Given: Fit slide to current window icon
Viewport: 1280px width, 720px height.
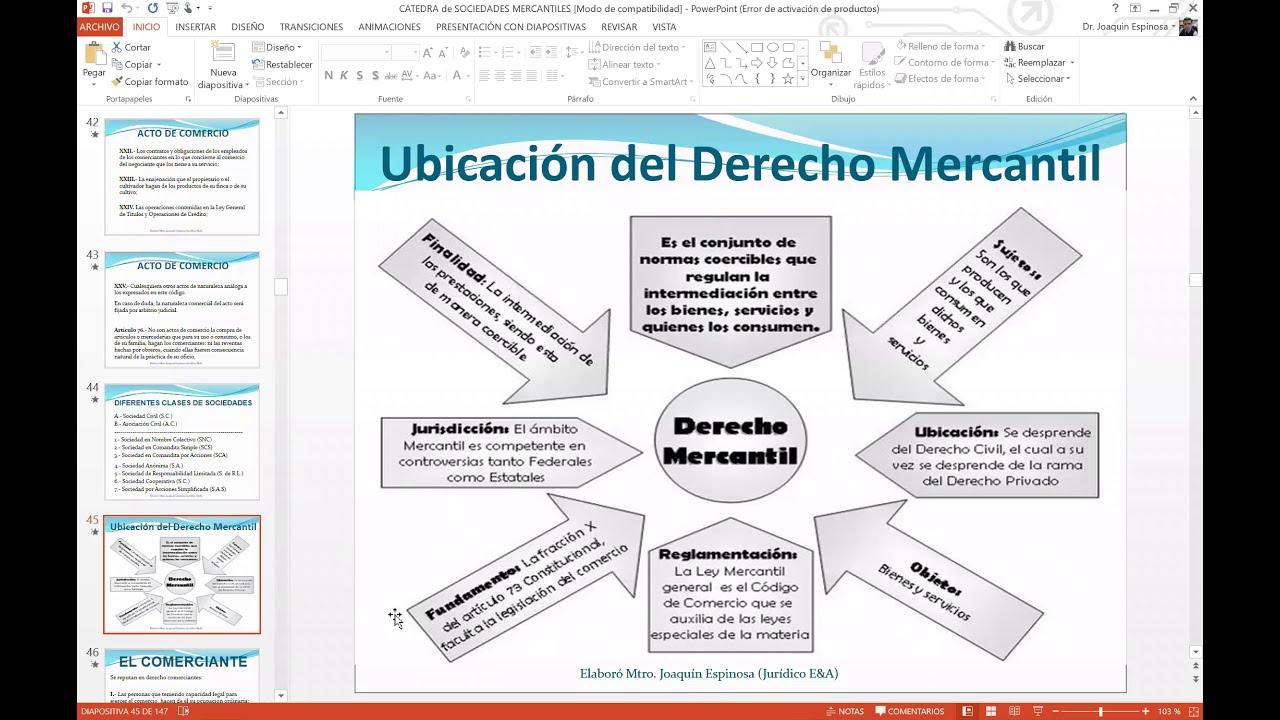Looking at the screenshot, I should pyautogui.click(x=1192, y=711).
